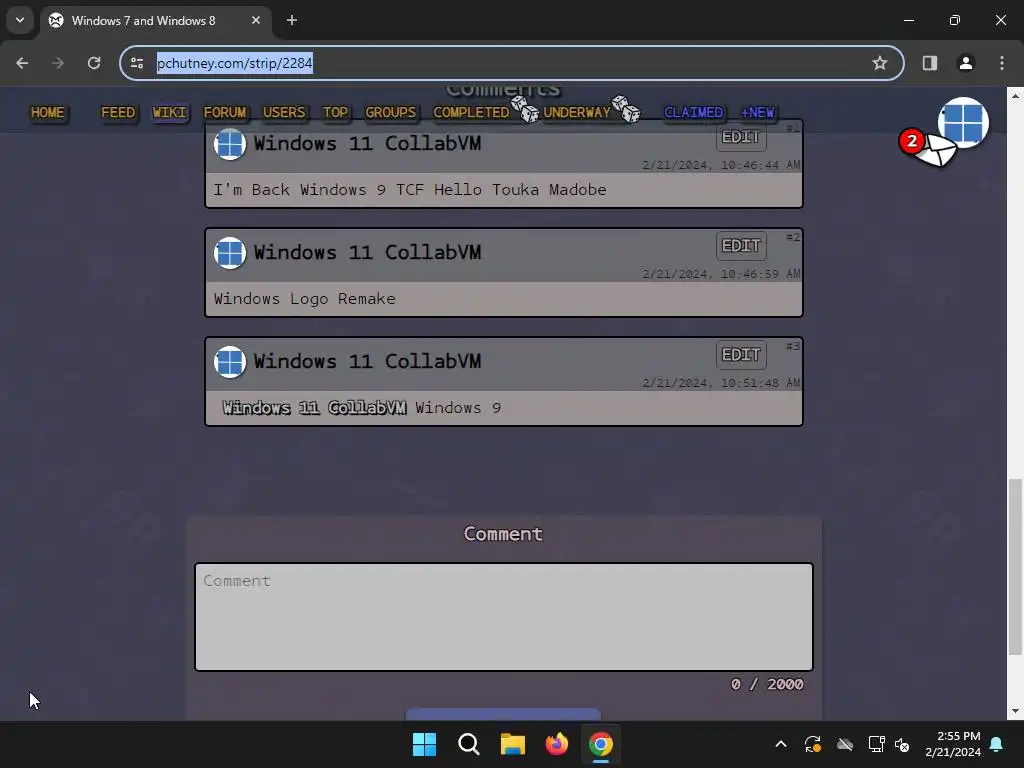Image resolution: width=1024 pixels, height=768 pixels.
Task: Open the sync status tray icon
Action: [813, 744]
